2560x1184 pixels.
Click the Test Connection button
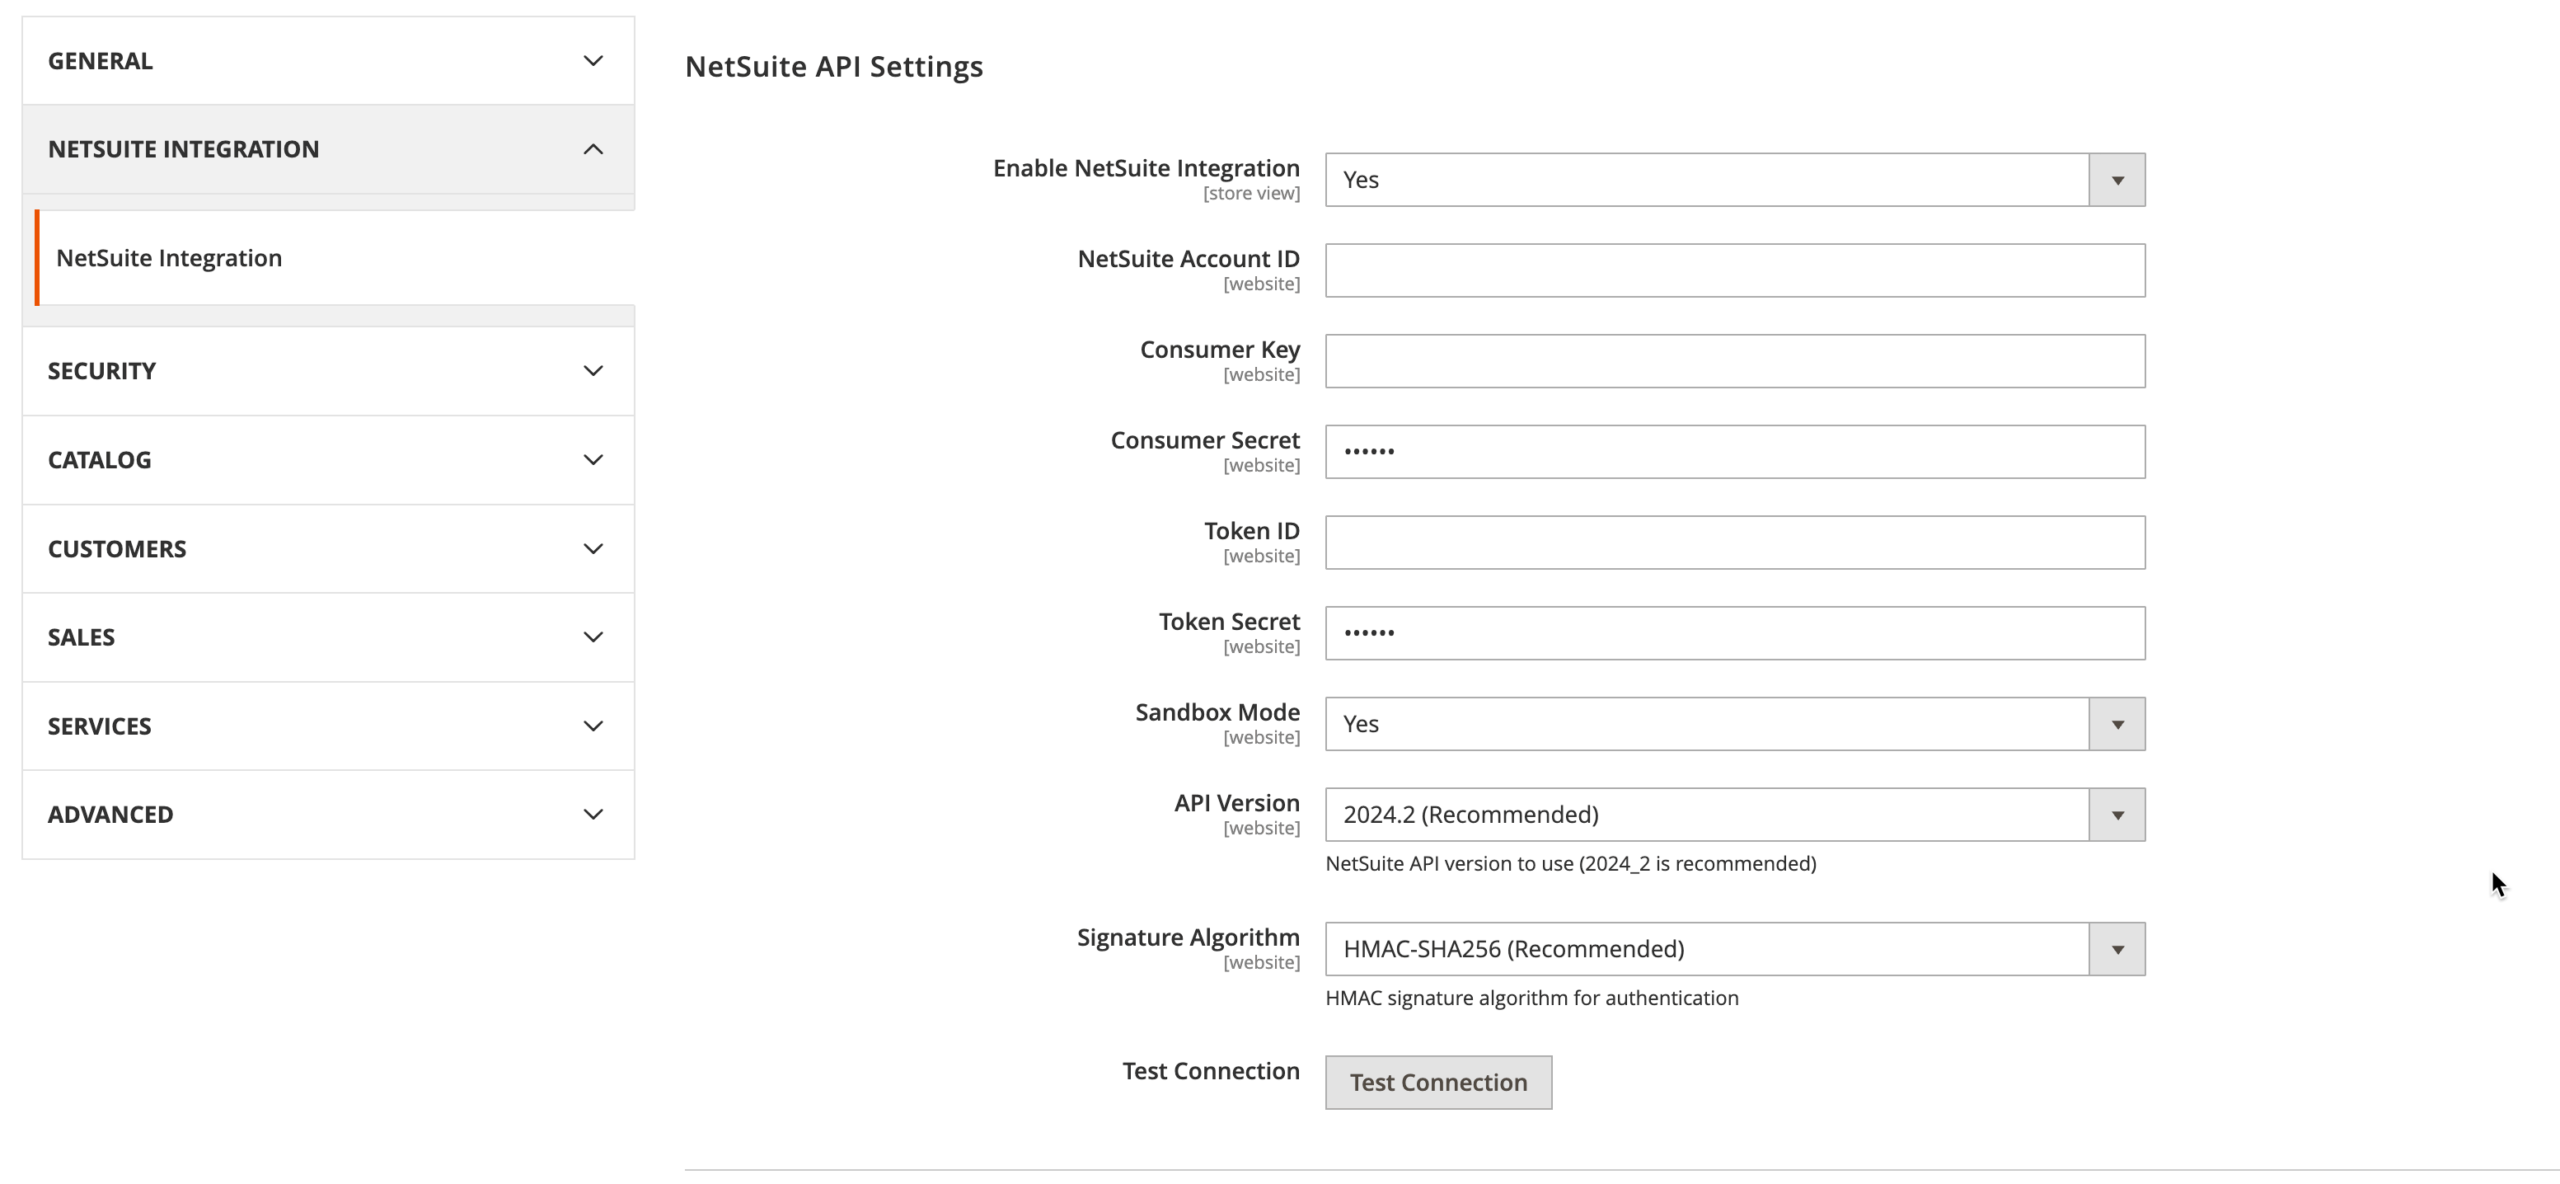coord(1438,1082)
